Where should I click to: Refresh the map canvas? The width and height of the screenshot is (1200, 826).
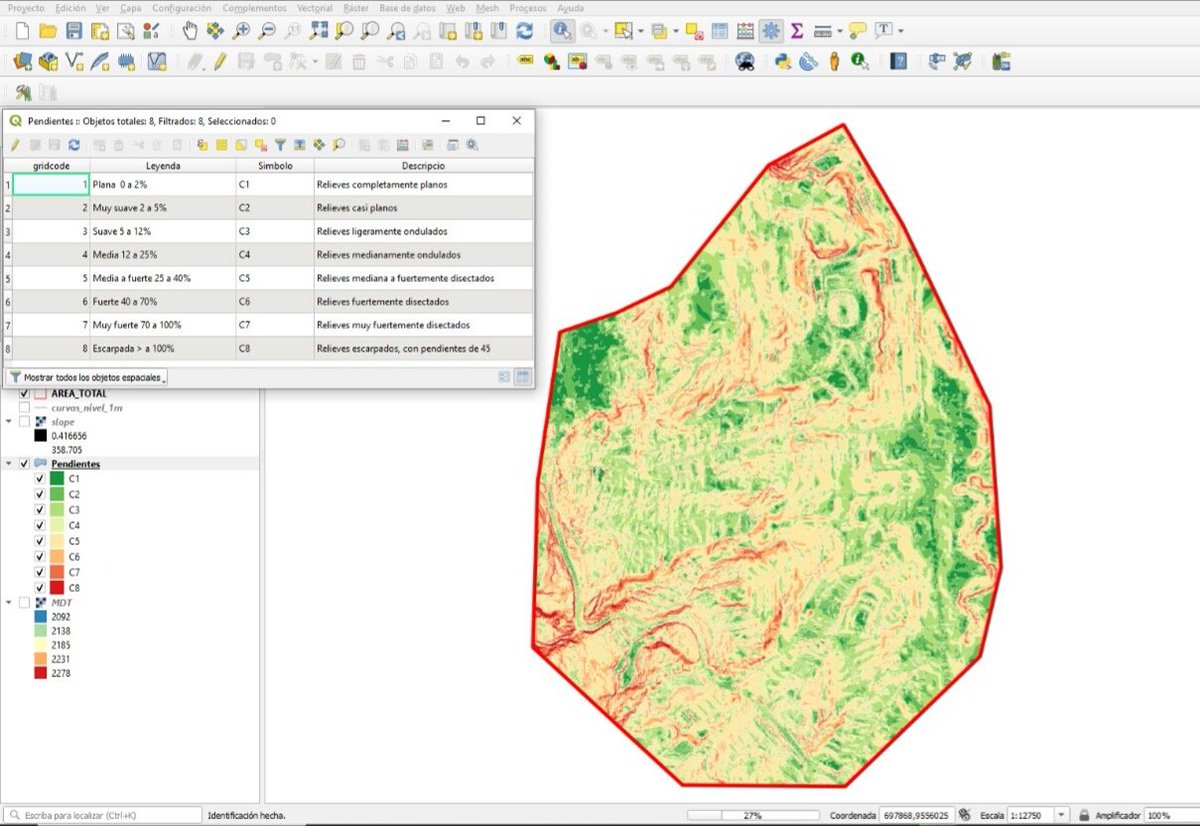tap(524, 32)
